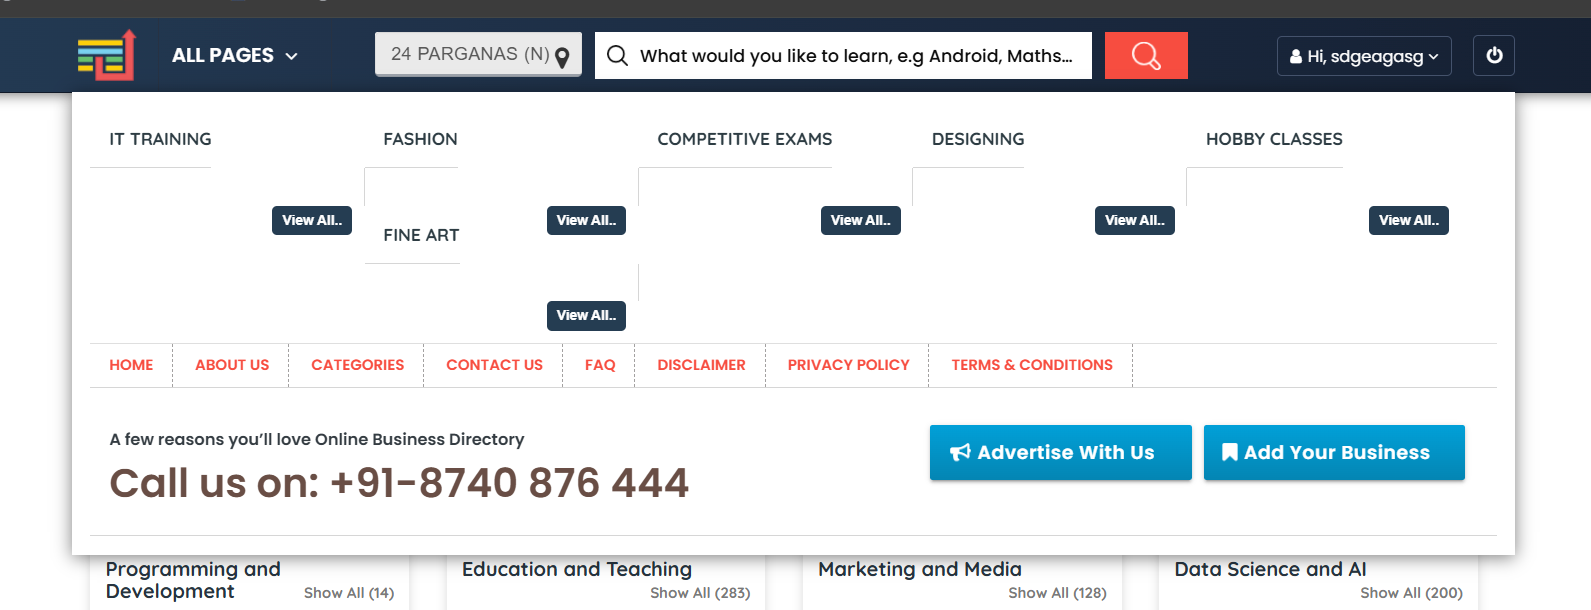Click View All under HOBBY CLASSES
Image resolution: width=1591 pixels, height=610 pixels.
tap(1408, 220)
